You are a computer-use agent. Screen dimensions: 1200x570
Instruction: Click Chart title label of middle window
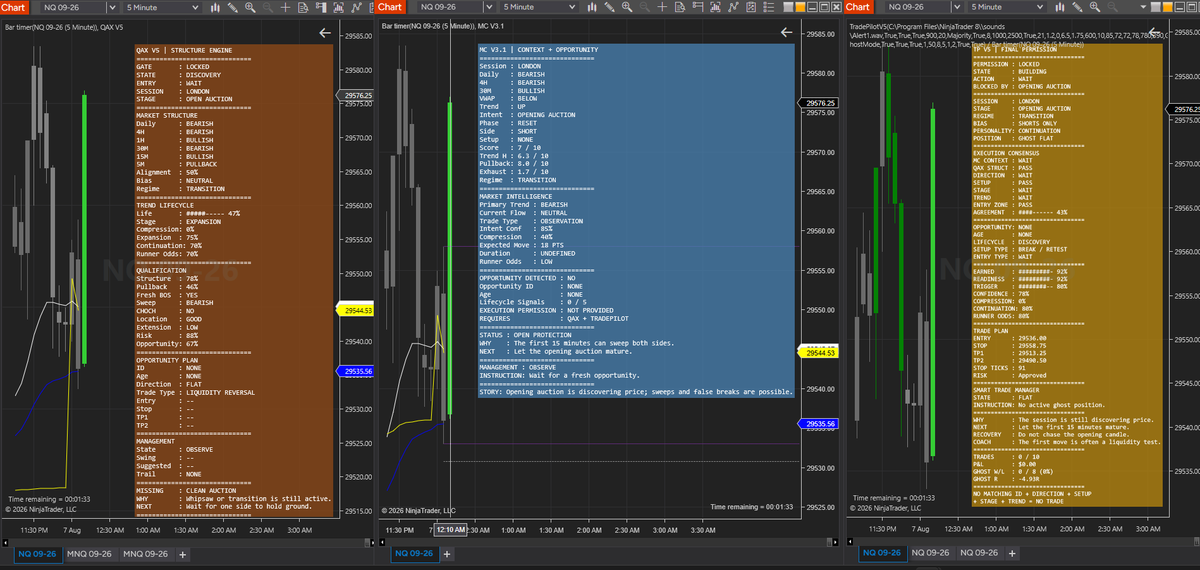[x=391, y=7]
